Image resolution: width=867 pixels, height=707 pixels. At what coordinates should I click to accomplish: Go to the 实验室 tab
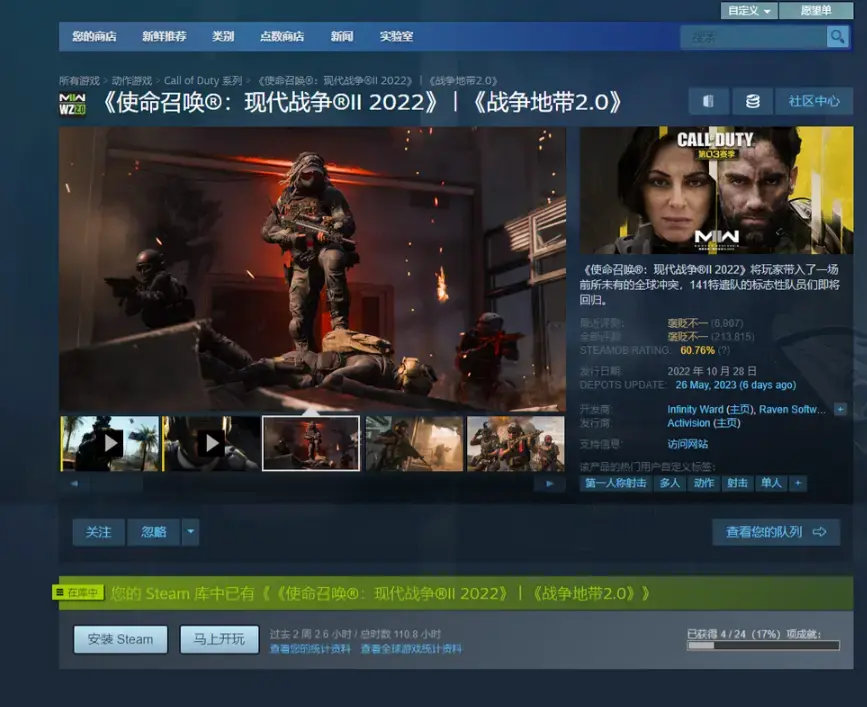(x=396, y=36)
